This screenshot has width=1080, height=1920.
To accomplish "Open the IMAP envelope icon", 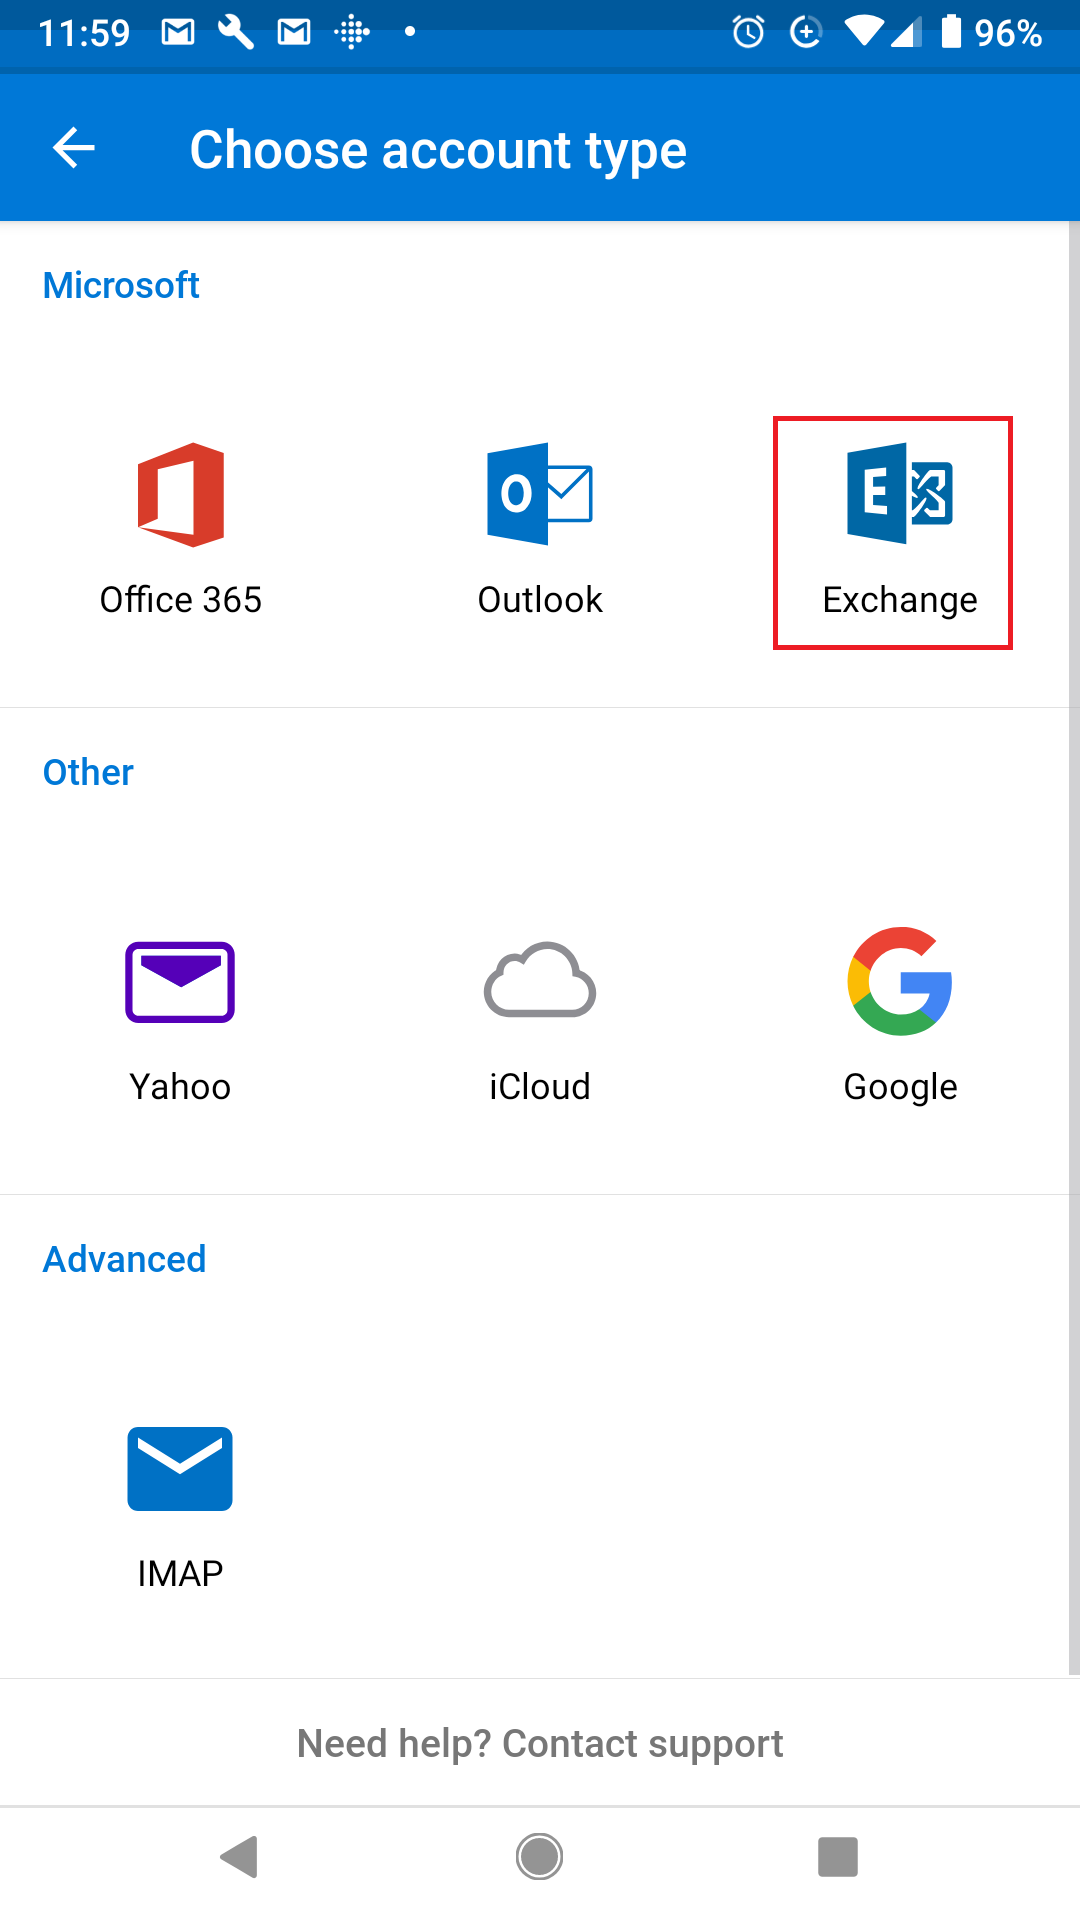I will 180,1468.
